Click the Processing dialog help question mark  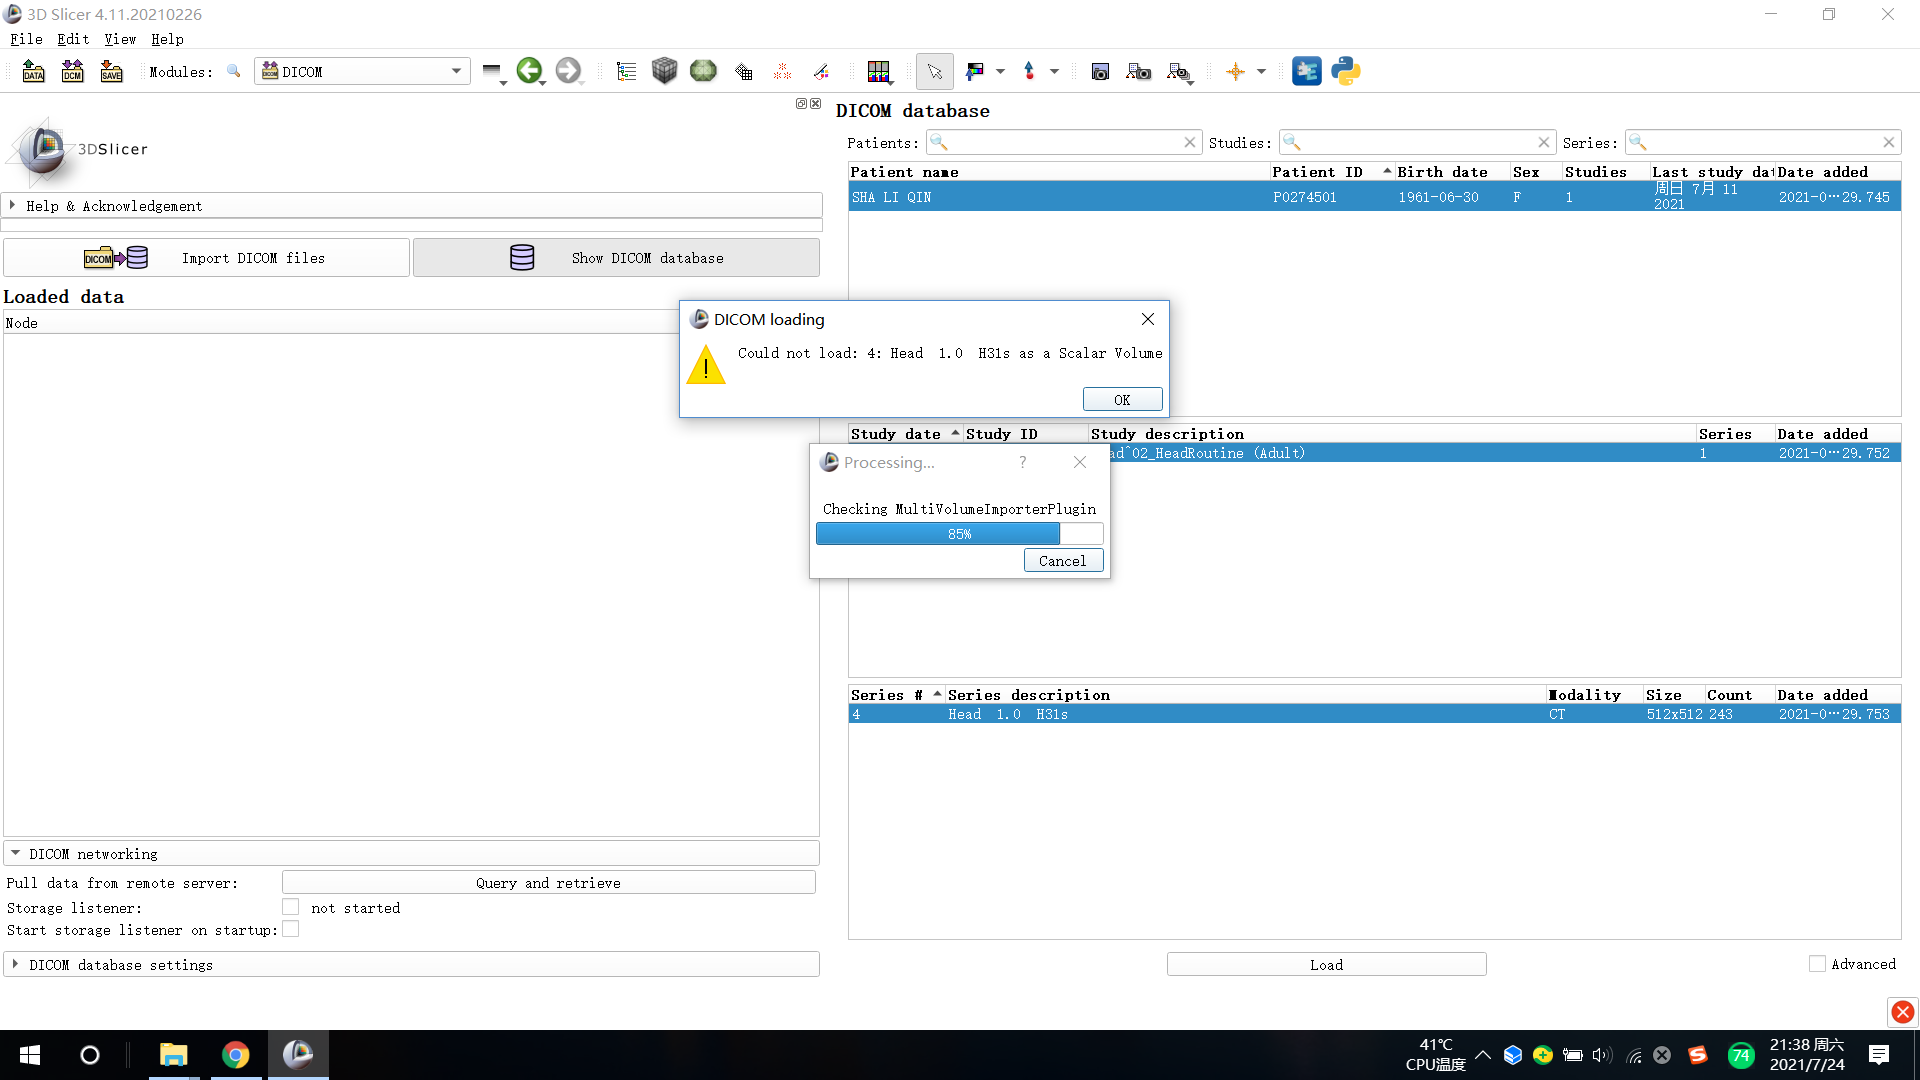click(1022, 462)
